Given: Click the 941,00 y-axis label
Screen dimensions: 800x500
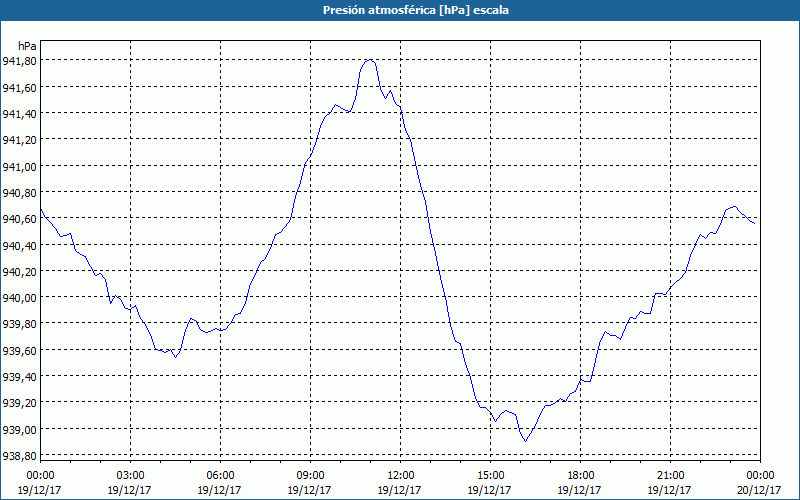Looking at the screenshot, I should tap(19, 167).
